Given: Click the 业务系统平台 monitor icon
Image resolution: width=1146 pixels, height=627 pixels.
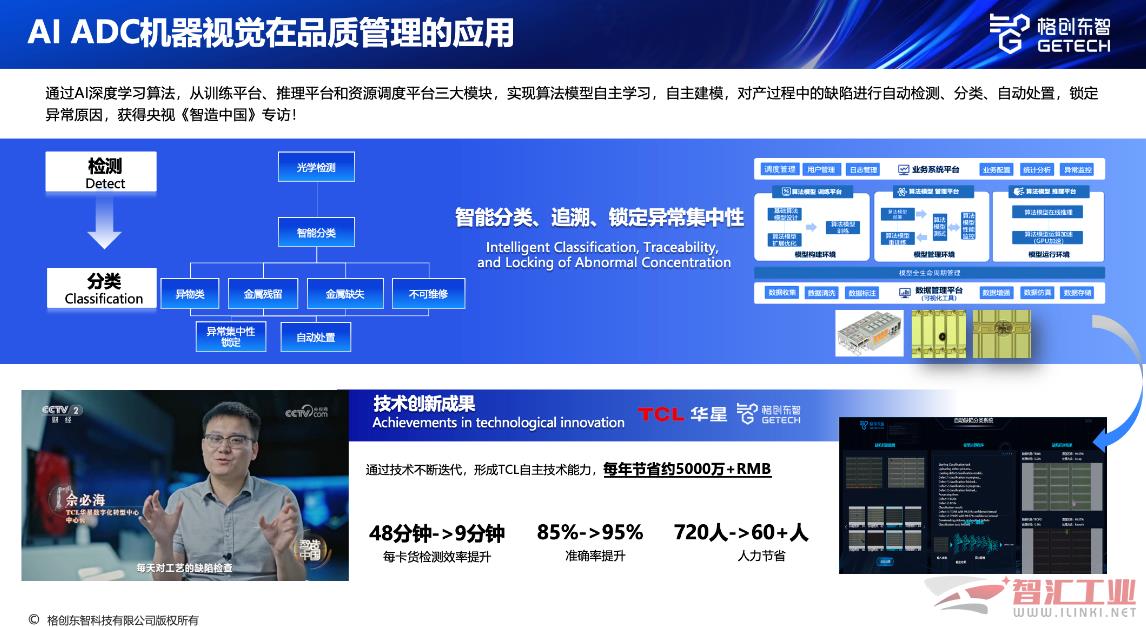Looking at the screenshot, I should (x=903, y=170).
